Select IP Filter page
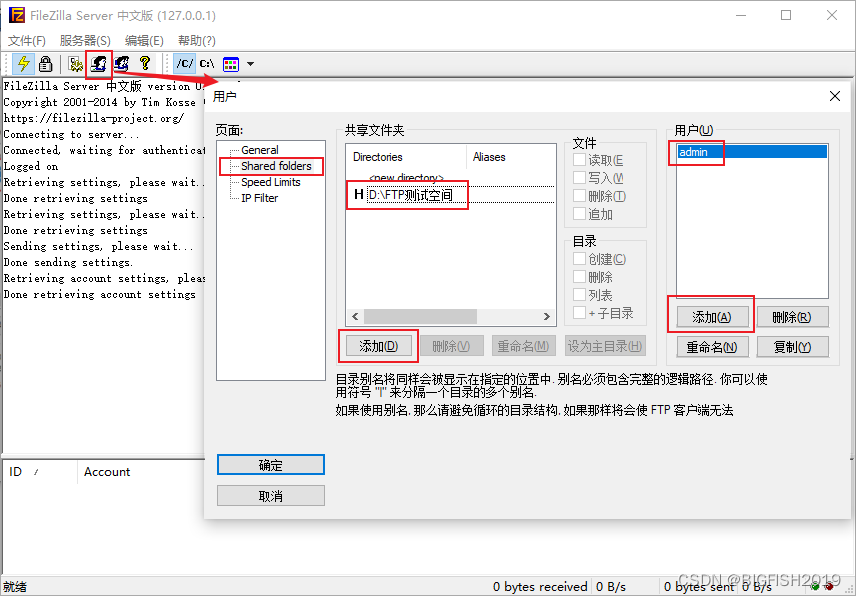The image size is (856, 596). pyautogui.click(x=259, y=198)
